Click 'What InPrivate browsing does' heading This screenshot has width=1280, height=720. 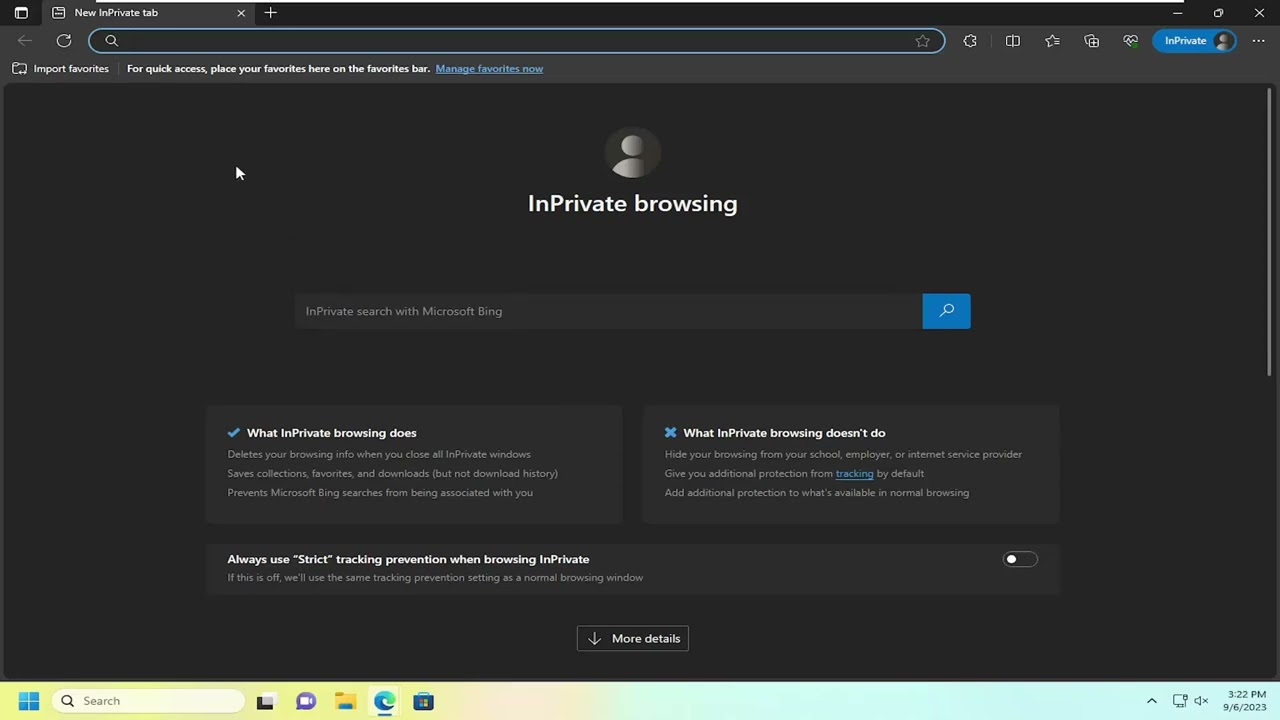tap(331, 433)
